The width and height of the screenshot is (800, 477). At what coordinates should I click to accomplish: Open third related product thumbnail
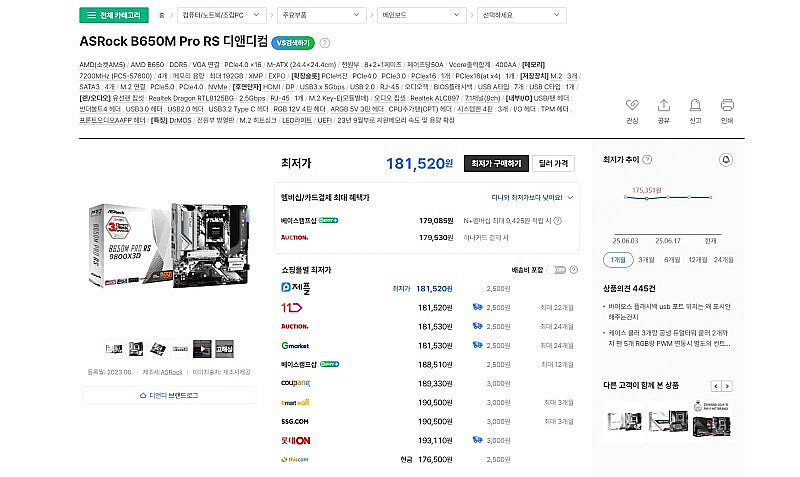pyautogui.click(x=712, y=419)
